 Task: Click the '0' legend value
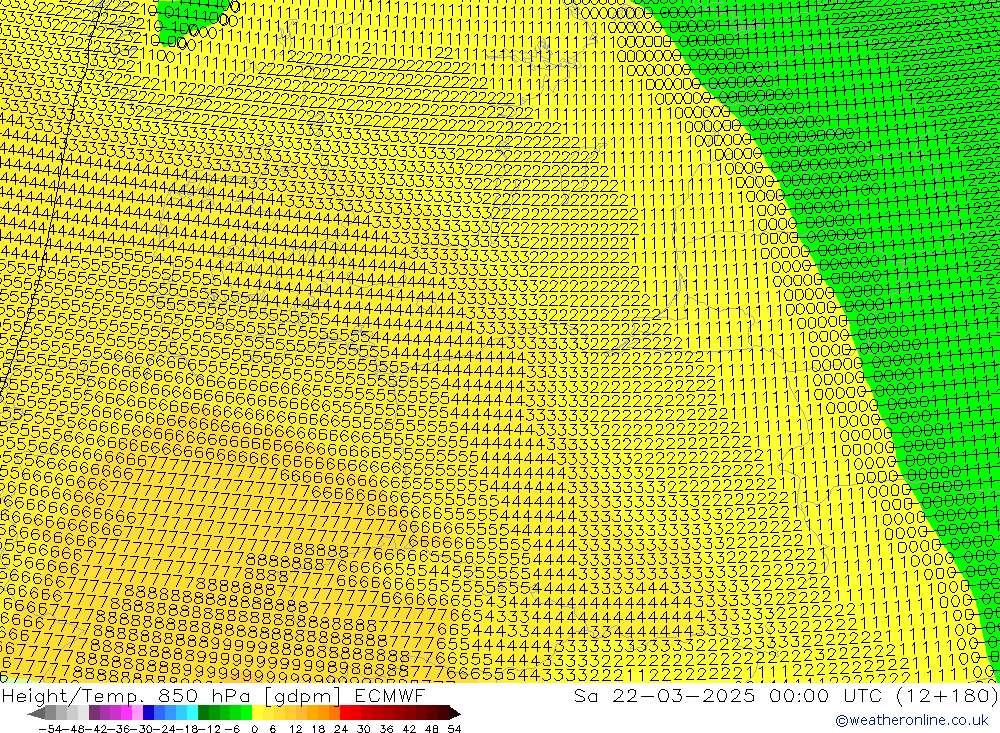click(254, 729)
